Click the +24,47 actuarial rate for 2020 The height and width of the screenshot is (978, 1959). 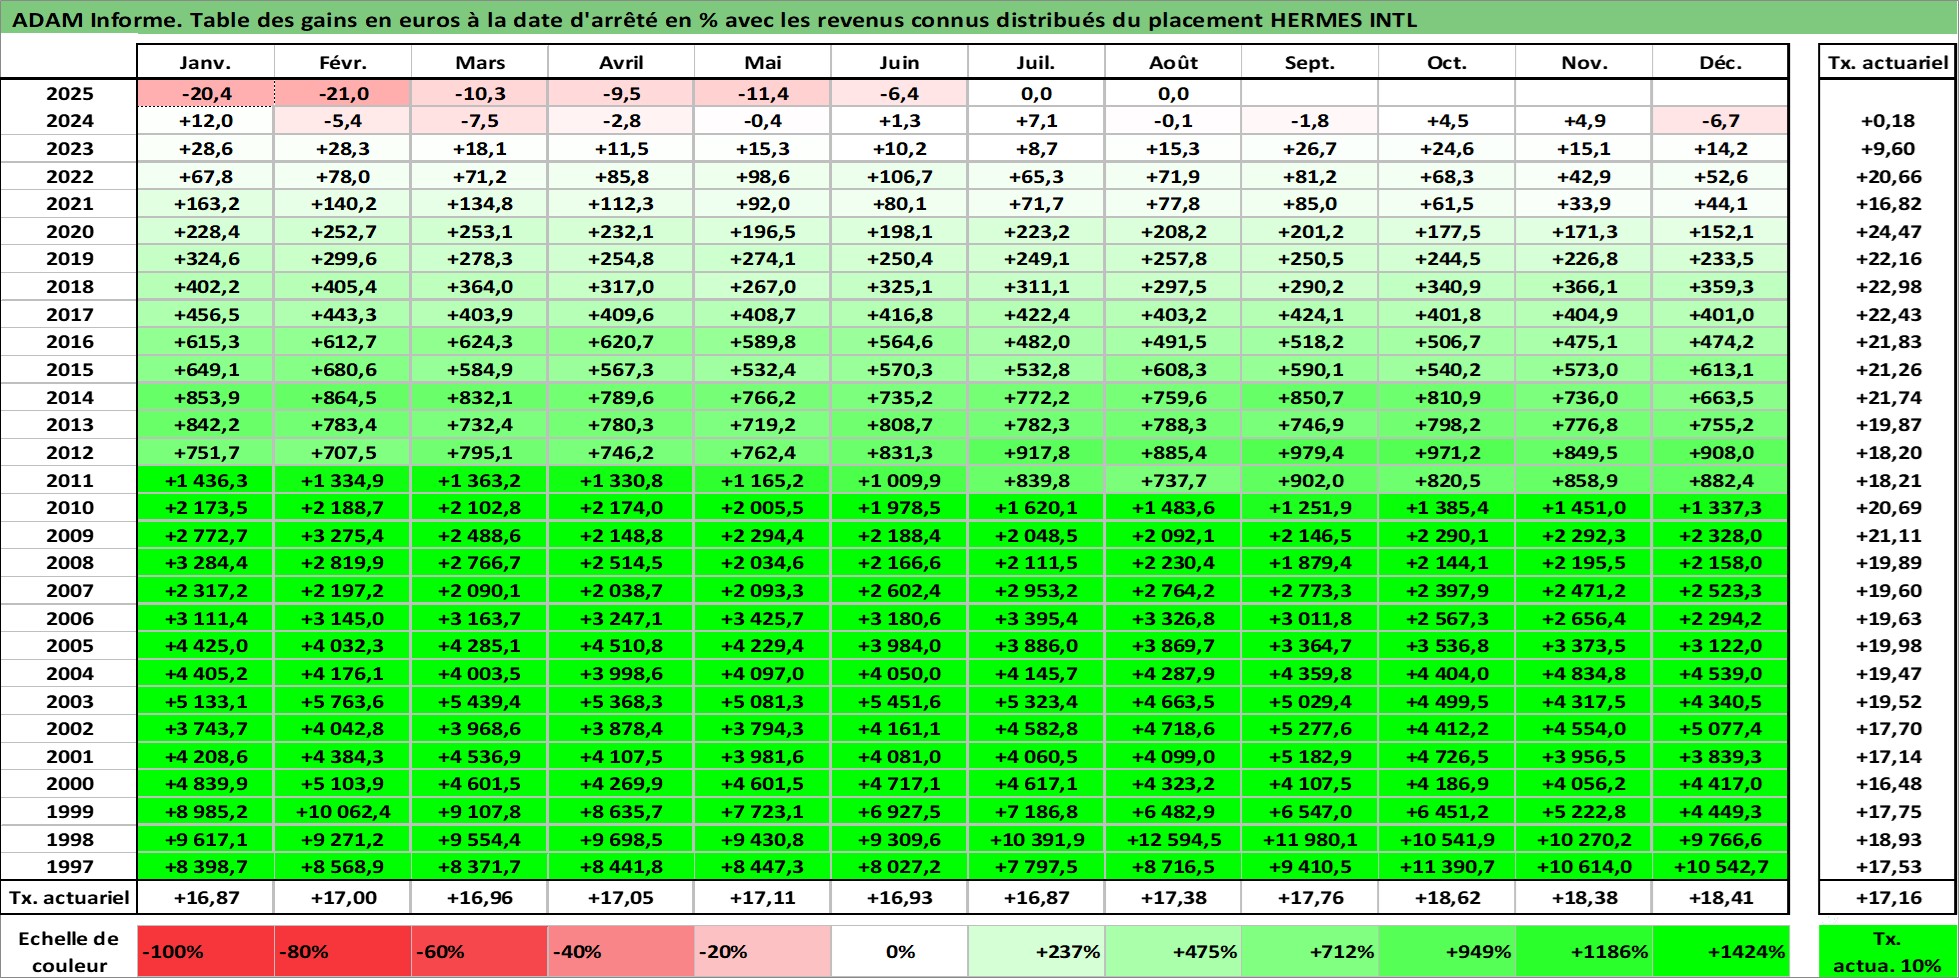[x=1888, y=231]
